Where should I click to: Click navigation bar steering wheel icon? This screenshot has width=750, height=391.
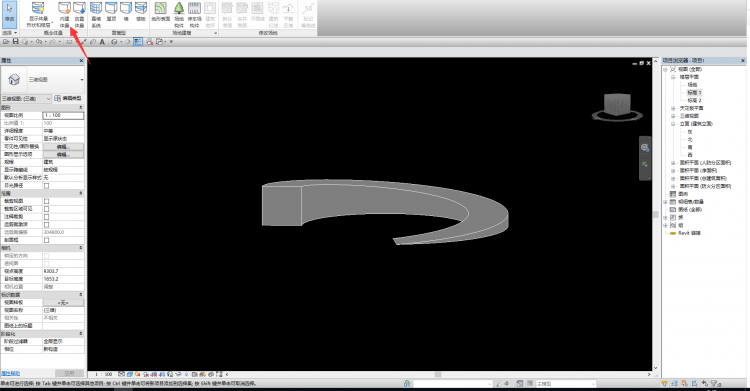pyautogui.click(x=644, y=148)
